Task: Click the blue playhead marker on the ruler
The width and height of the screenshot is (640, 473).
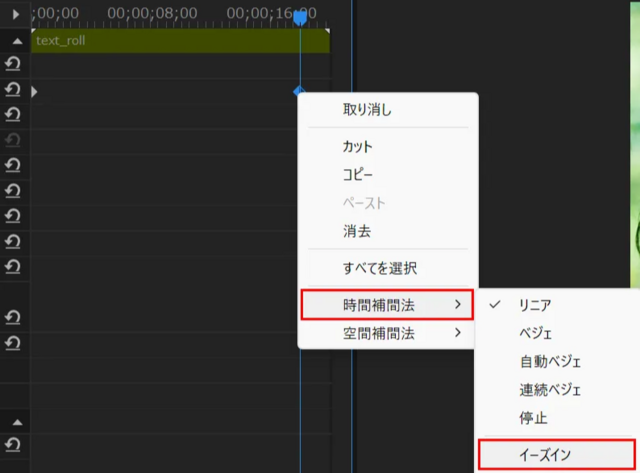Action: tap(300, 18)
